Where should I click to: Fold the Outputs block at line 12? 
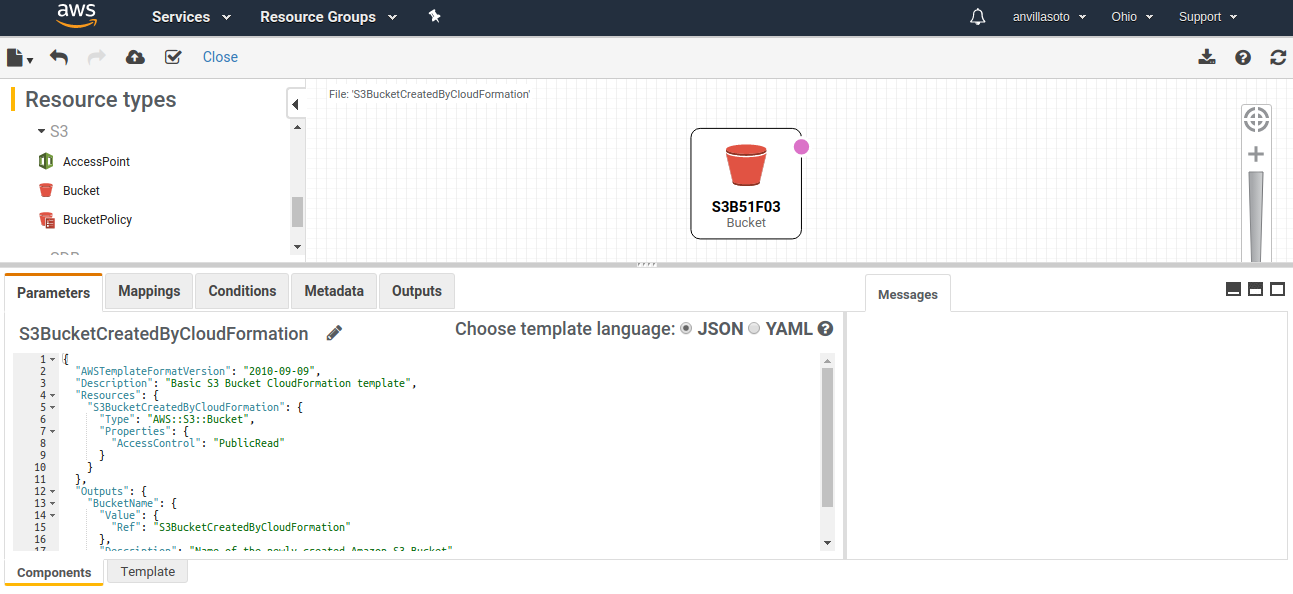52,491
